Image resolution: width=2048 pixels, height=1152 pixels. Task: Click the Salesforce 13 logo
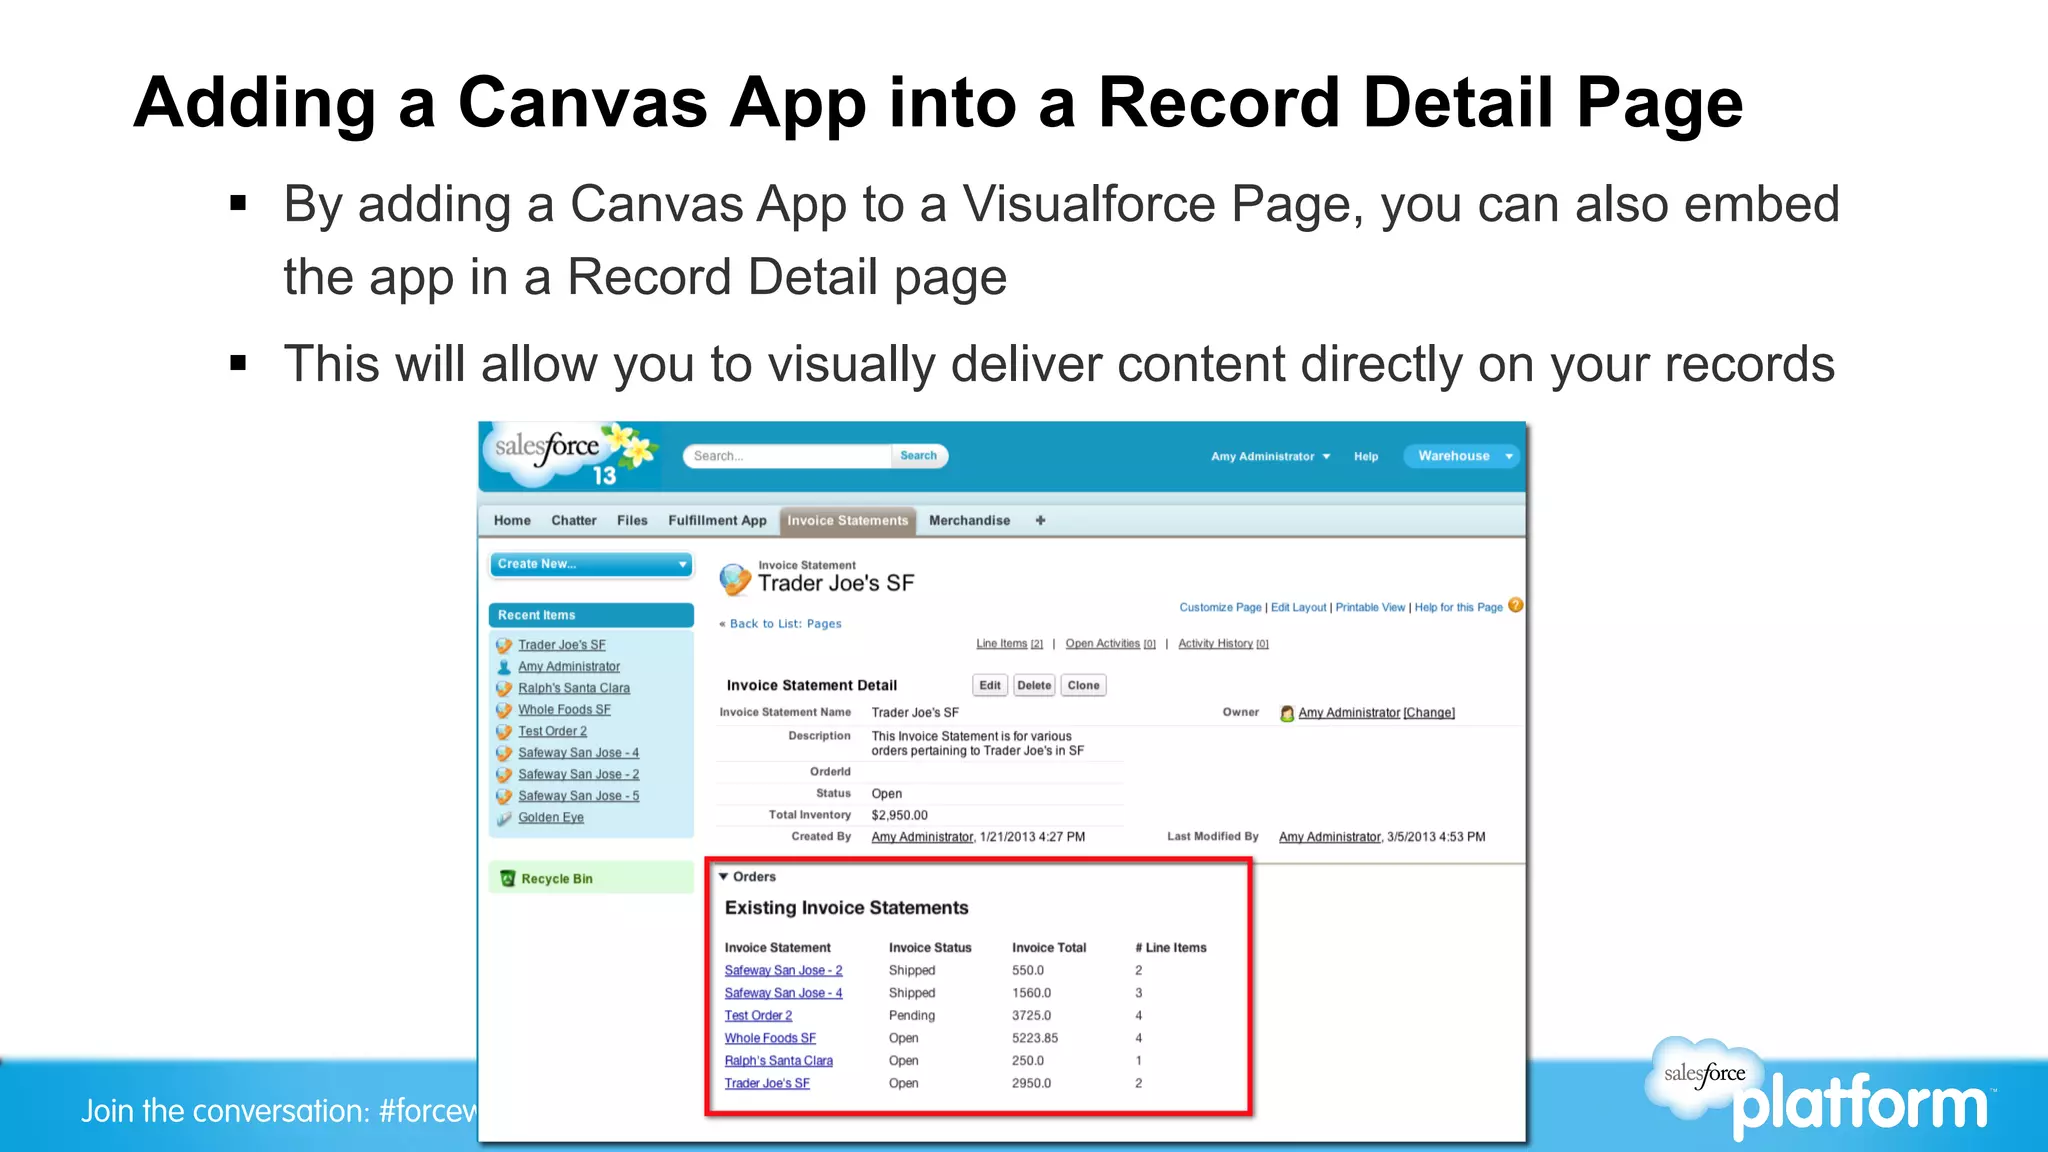(570, 456)
